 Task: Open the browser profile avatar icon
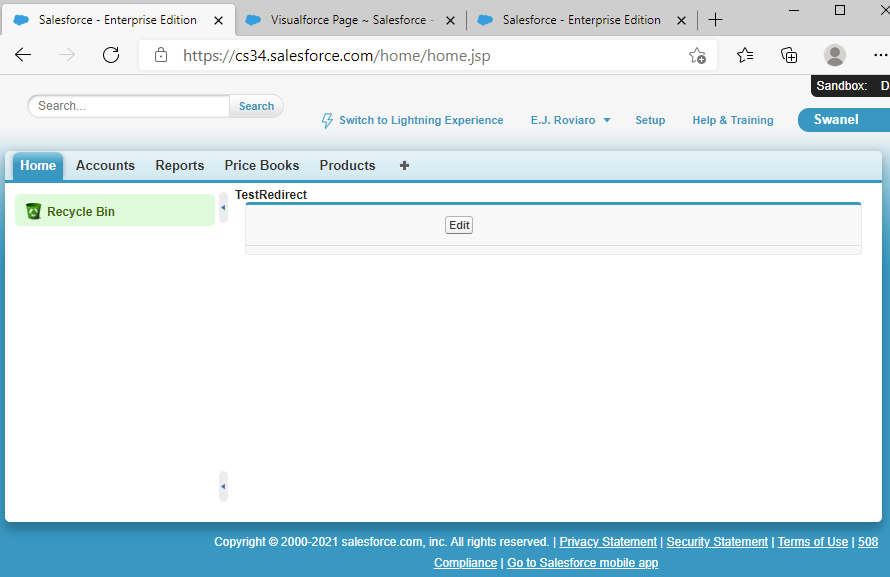click(x=834, y=56)
